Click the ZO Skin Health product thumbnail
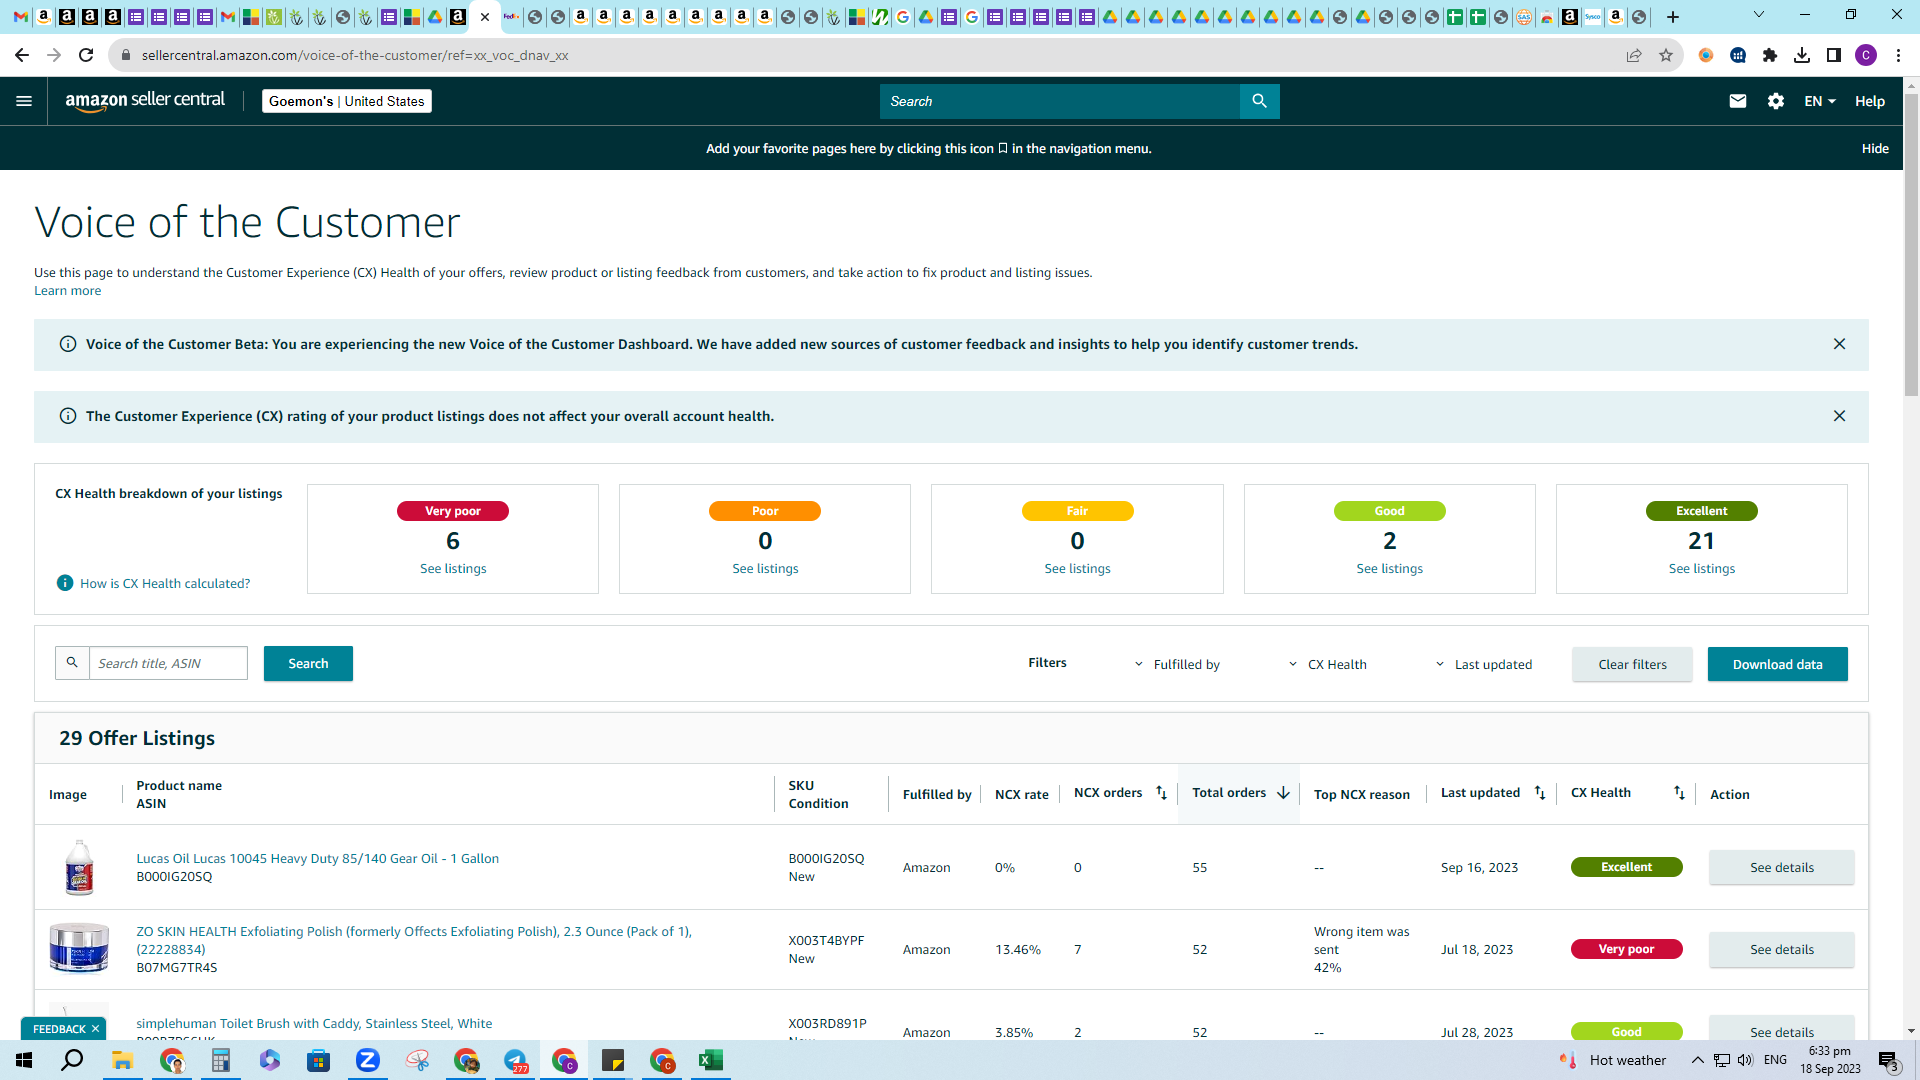Viewport: 1920px width, 1080px height. click(79, 948)
